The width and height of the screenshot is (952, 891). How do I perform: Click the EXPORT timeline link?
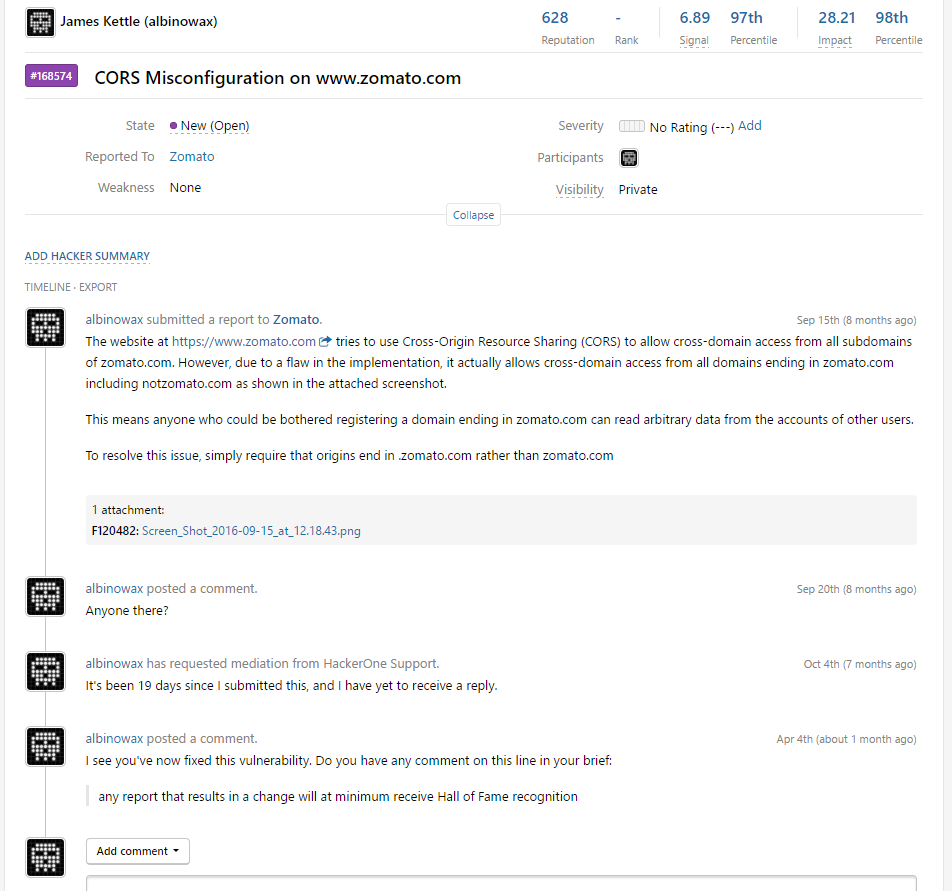point(98,287)
